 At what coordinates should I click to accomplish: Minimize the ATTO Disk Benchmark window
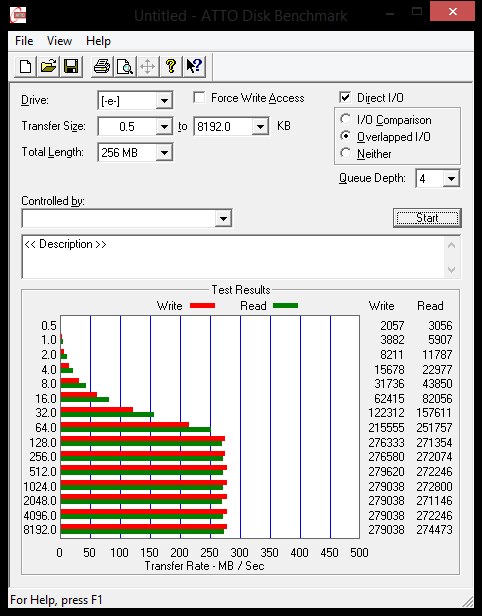(x=390, y=13)
